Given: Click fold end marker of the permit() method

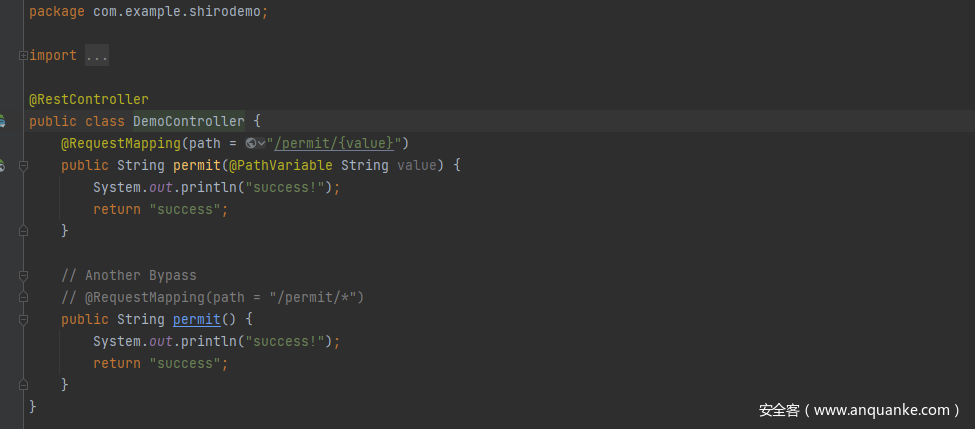Looking at the screenshot, I should (23, 385).
